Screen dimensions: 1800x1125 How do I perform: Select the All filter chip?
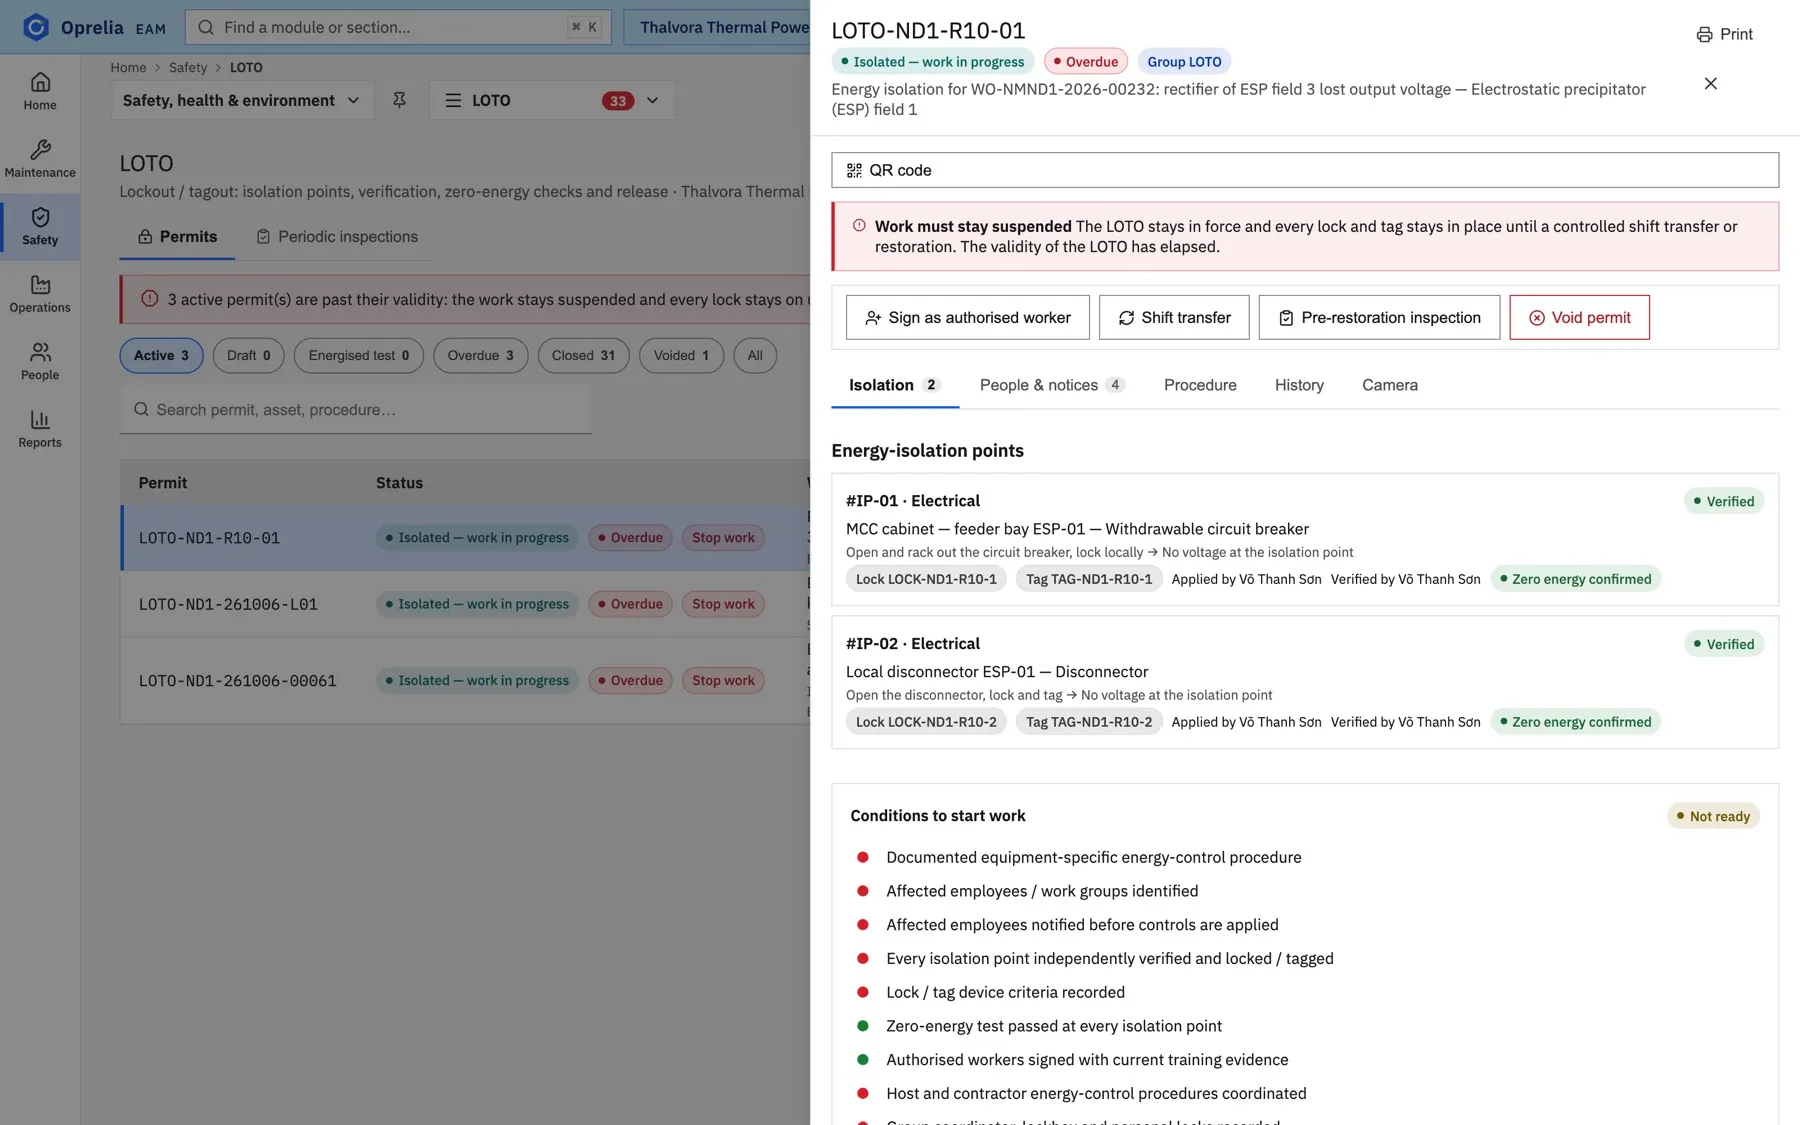(x=755, y=355)
